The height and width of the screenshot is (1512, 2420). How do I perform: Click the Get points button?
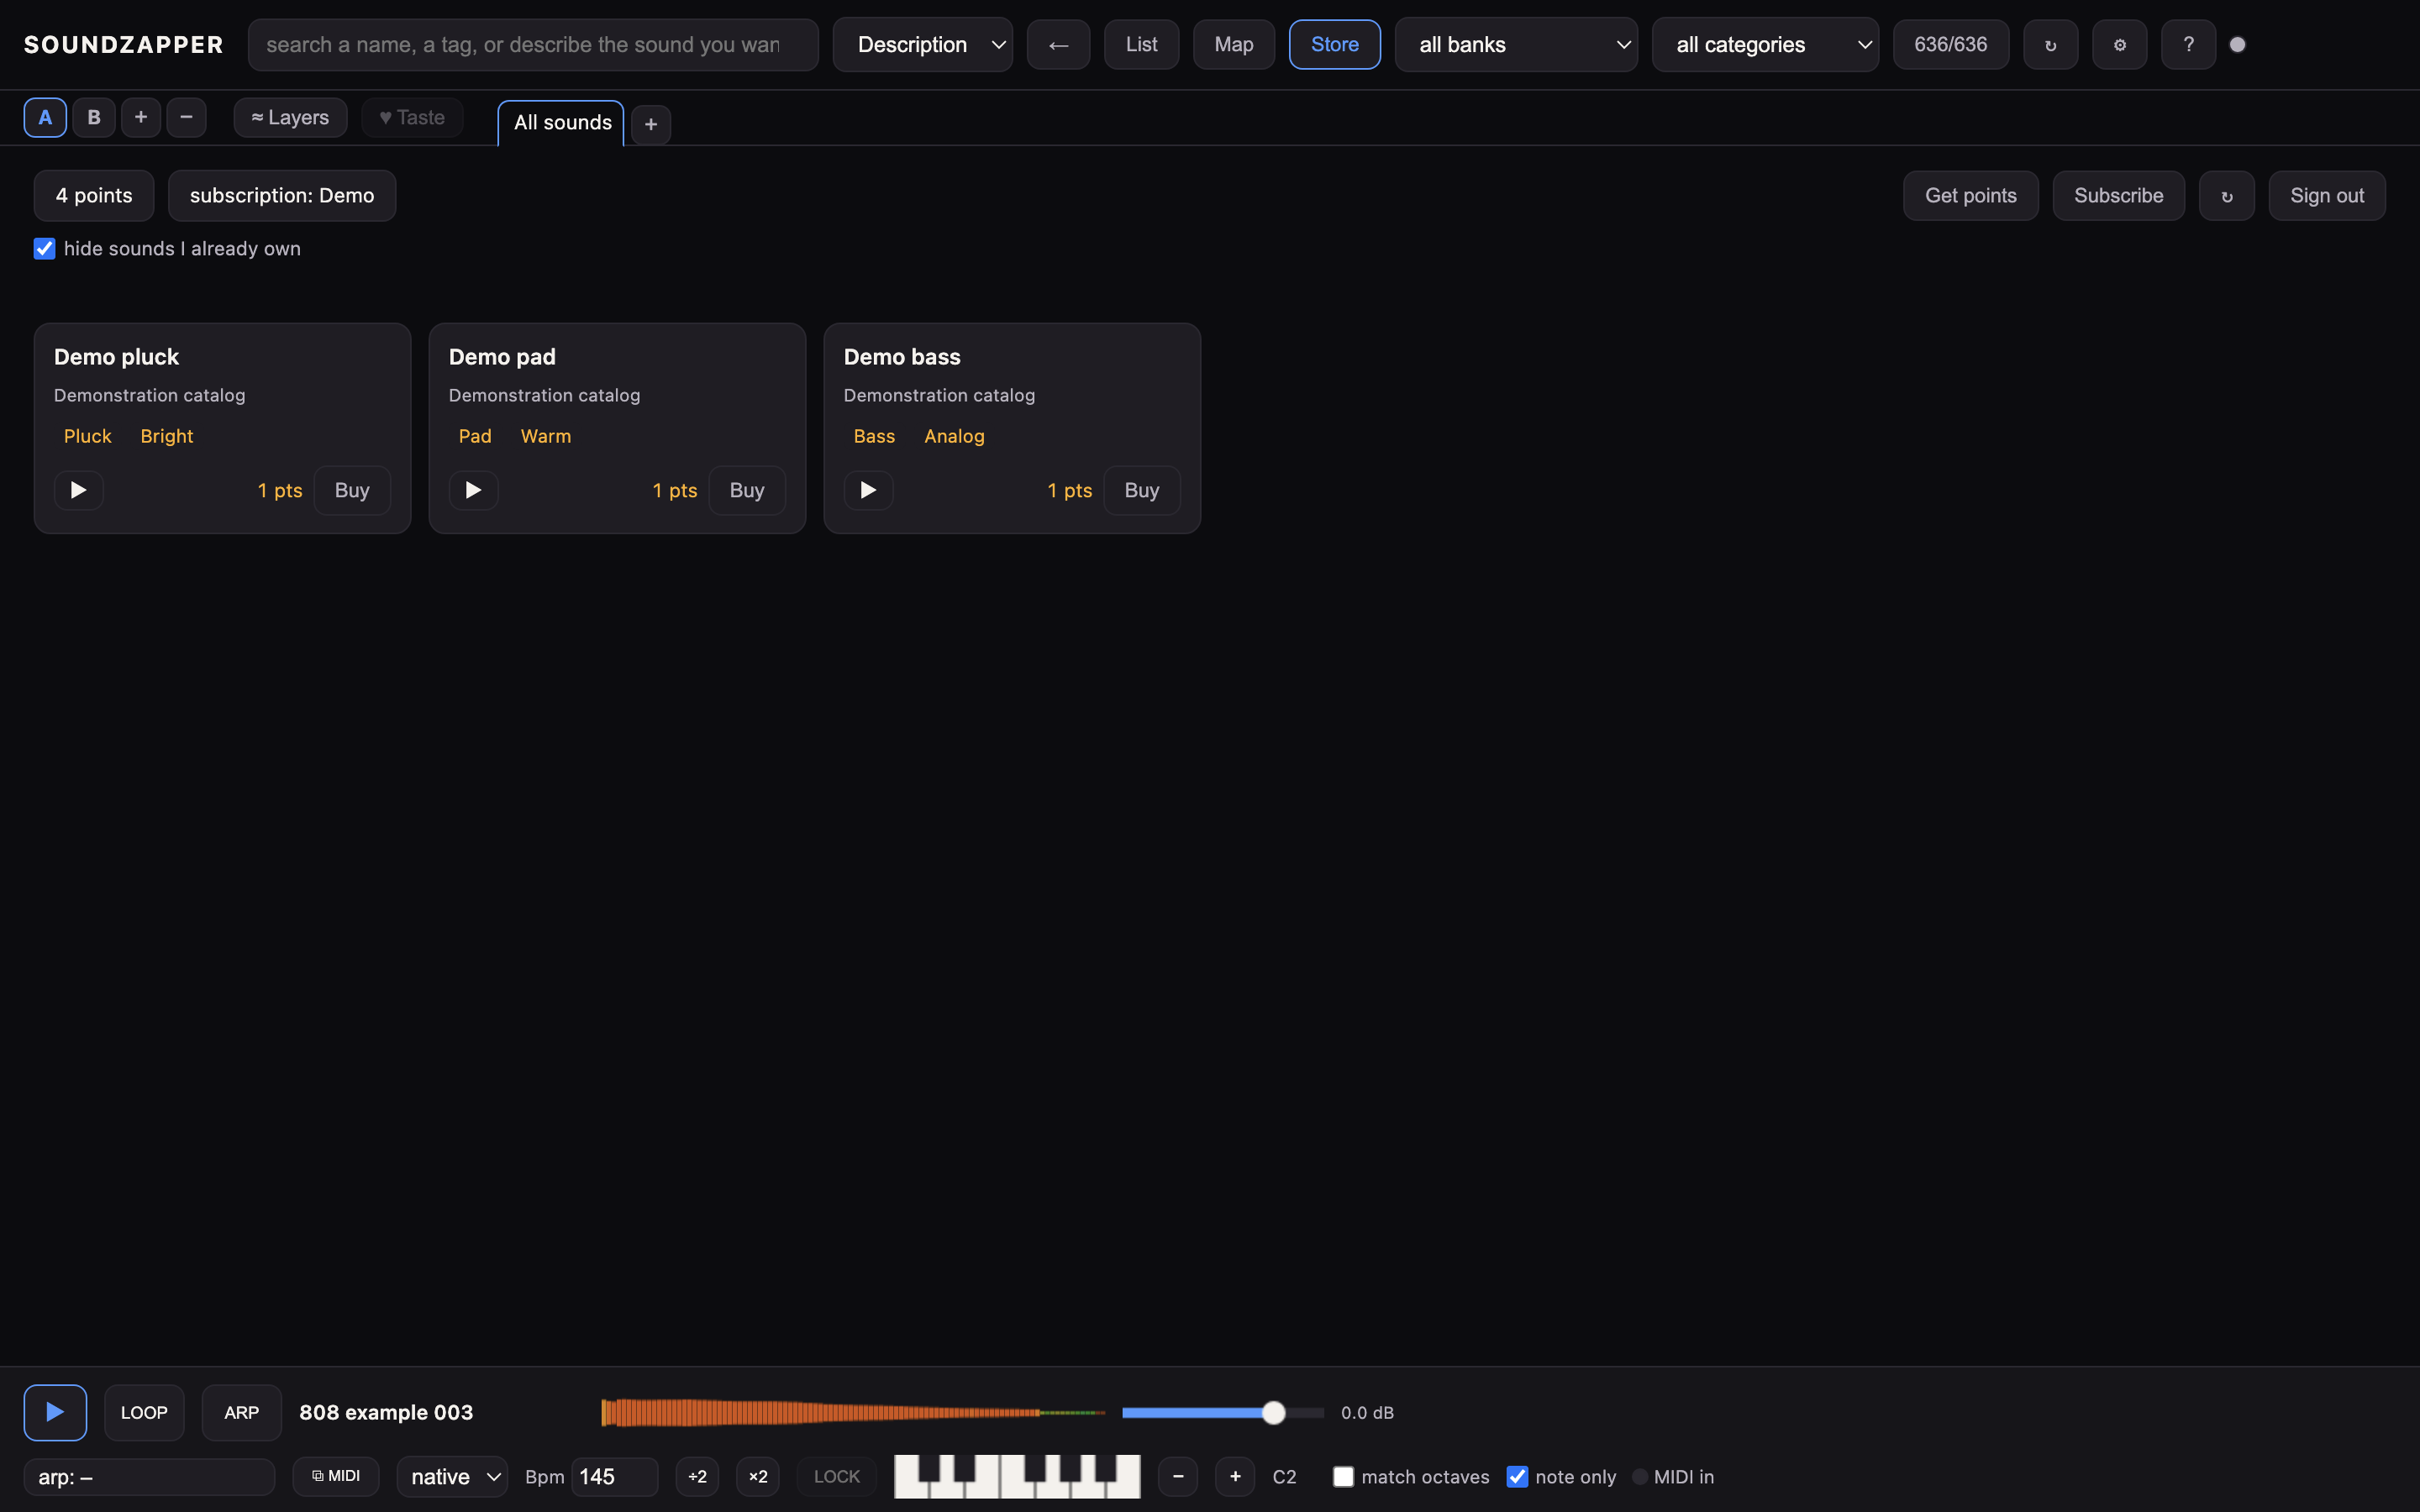1970,196
